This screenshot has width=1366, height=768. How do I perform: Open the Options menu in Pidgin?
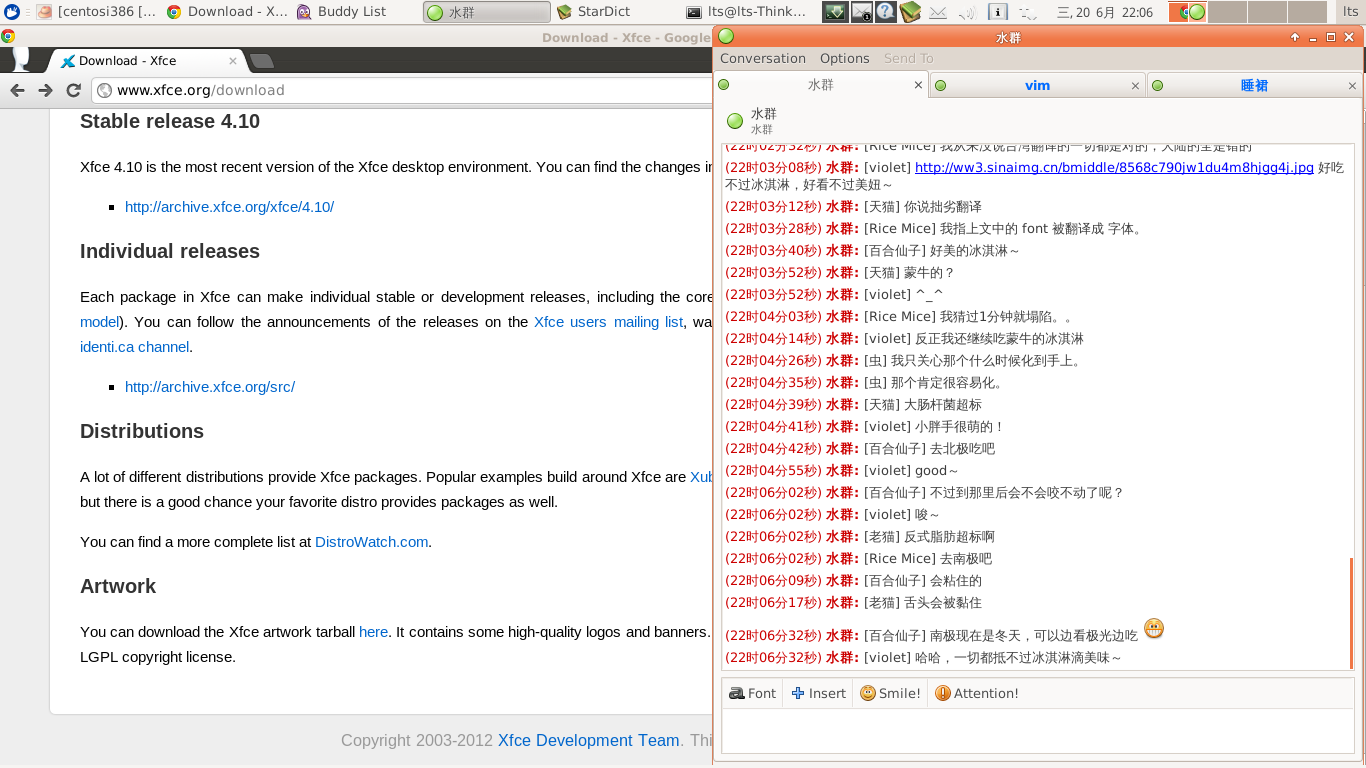click(x=845, y=58)
